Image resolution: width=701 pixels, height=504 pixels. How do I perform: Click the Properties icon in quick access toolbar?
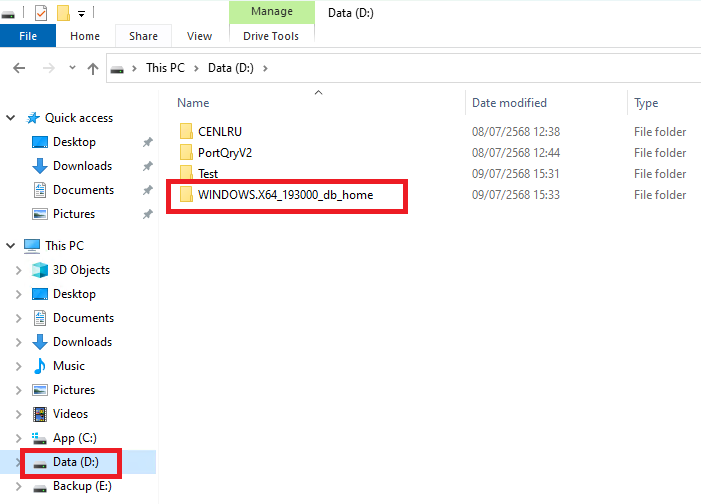[x=41, y=13]
